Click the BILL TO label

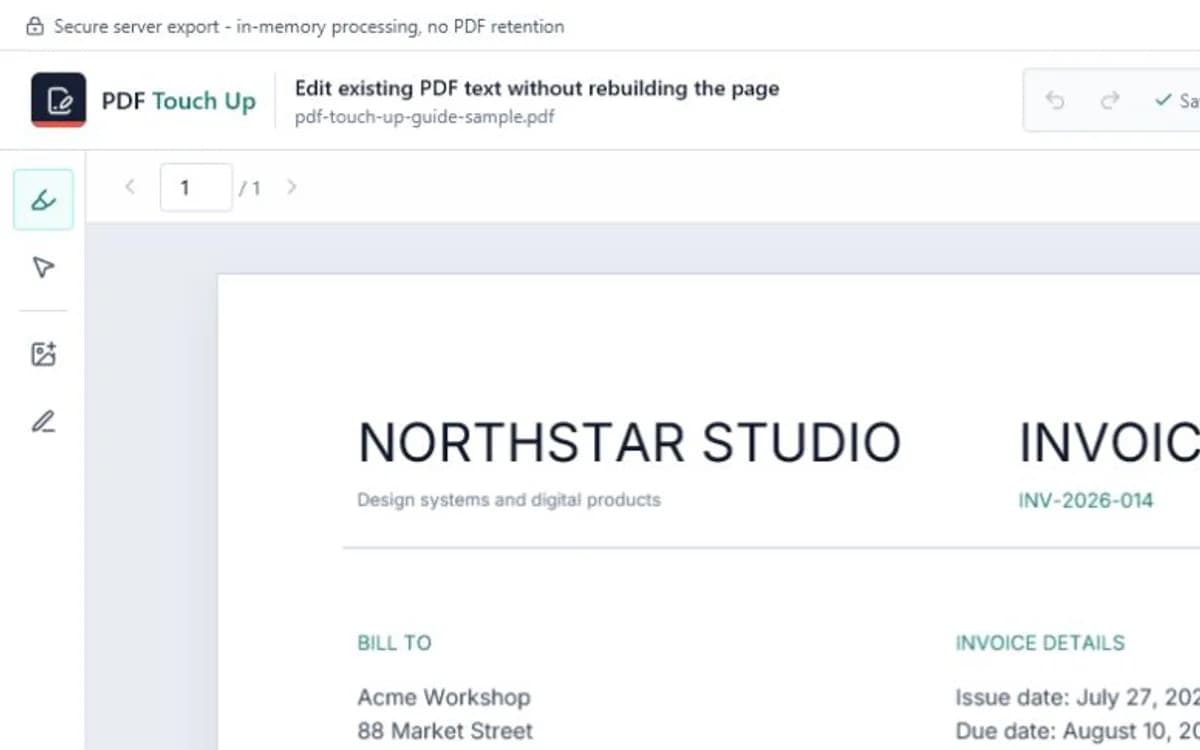[394, 643]
